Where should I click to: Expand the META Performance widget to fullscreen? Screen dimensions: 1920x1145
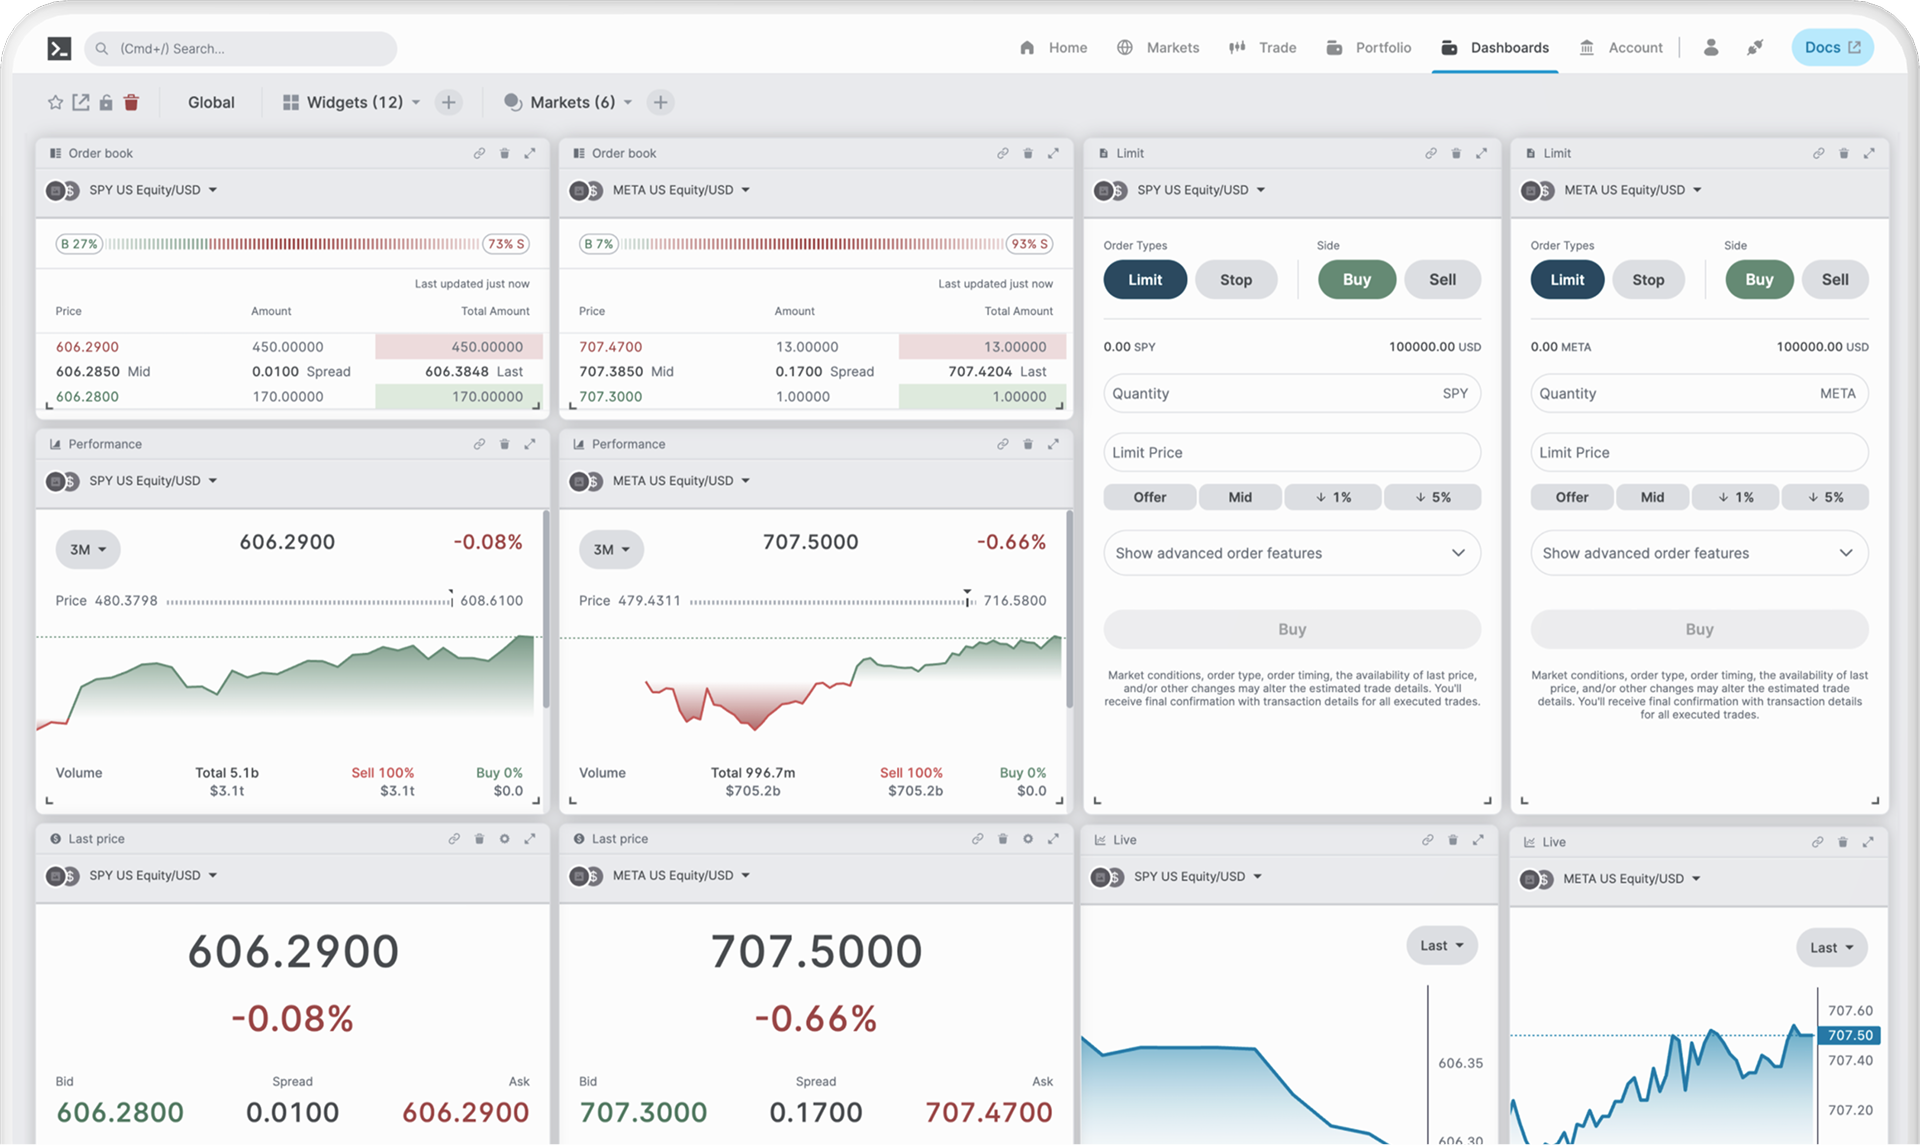pos(1053,444)
